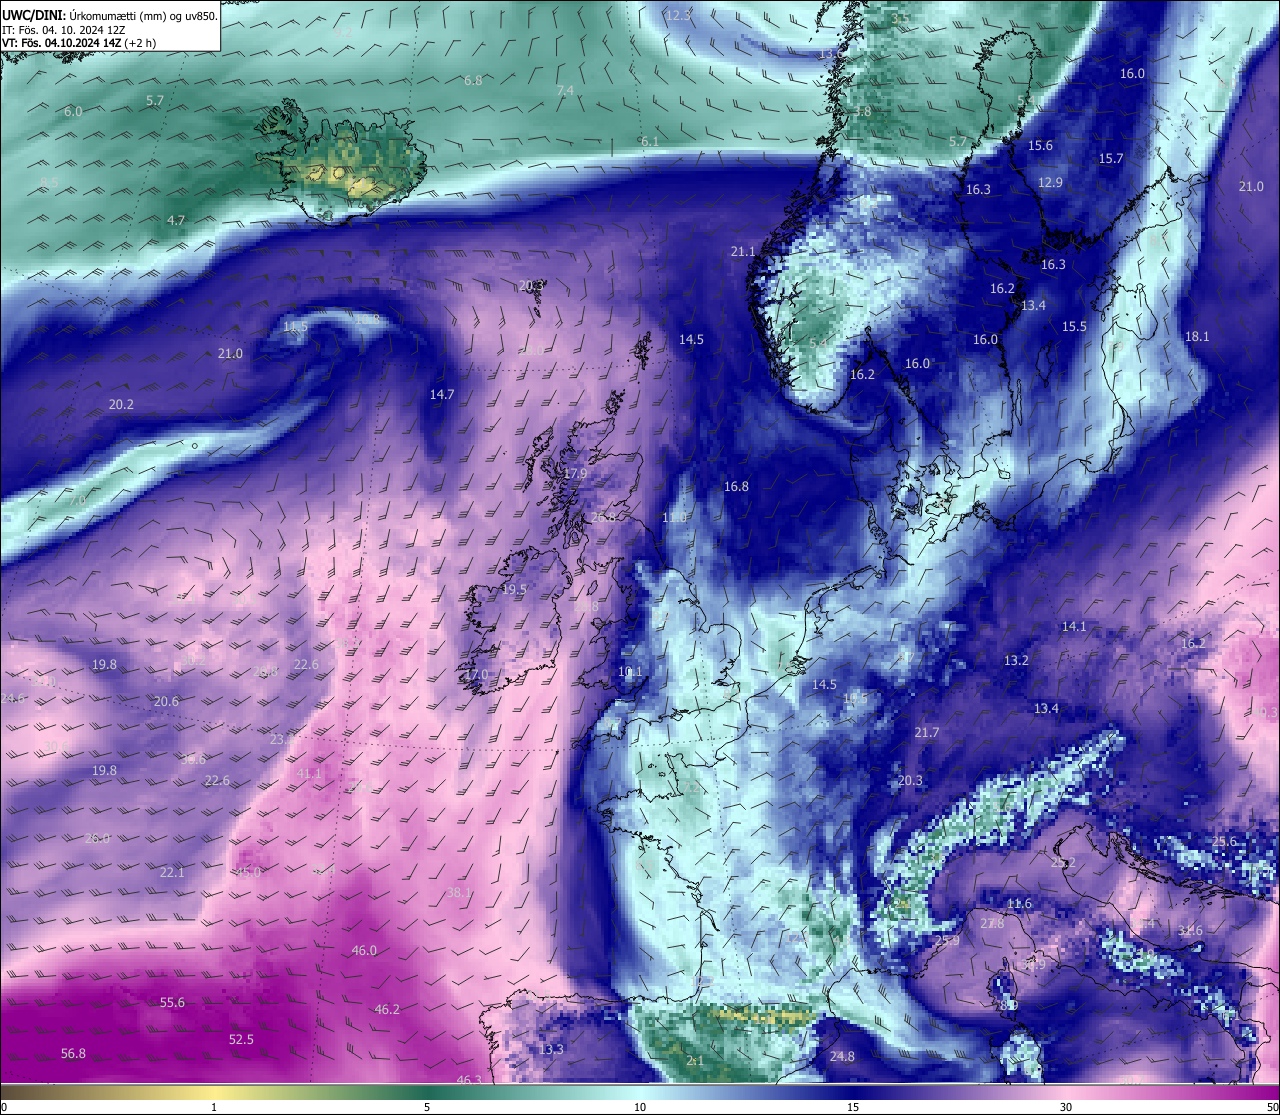Click the 45.0 value label
Image resolution: width=1280 pixels, height=1115 pixels.
point(248,872)
